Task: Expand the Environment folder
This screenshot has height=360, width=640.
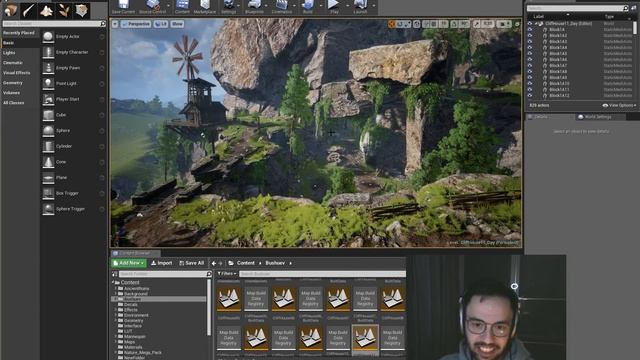Action: point(116,315)
